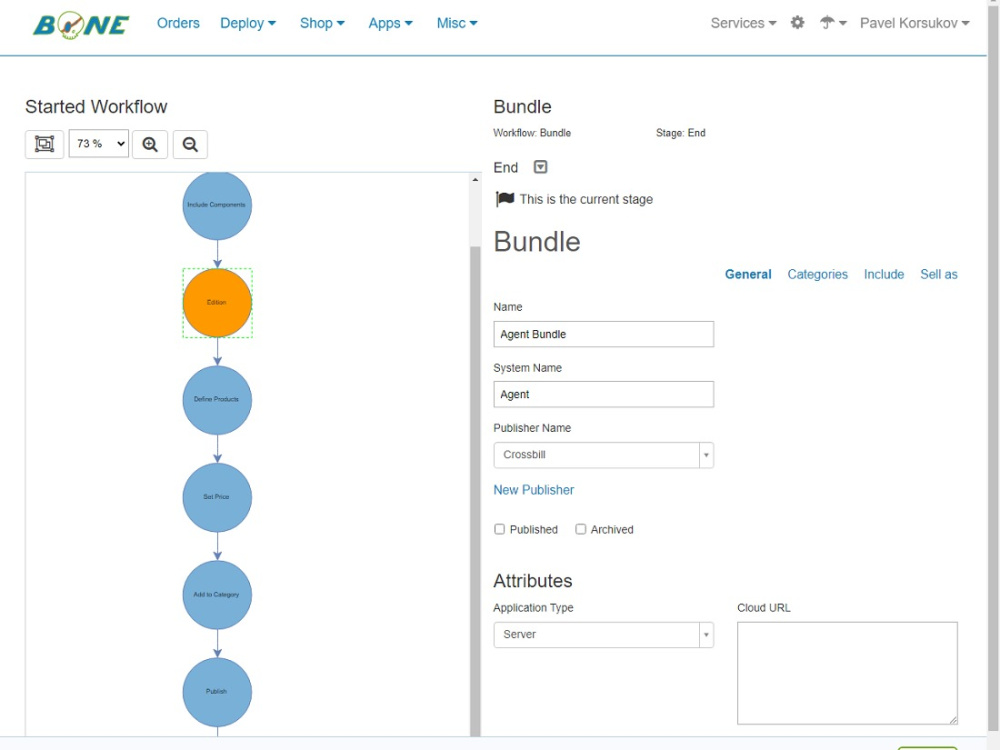Image resolution: width=1000 pixels, height=750 pixels.
Task: Open the umbrella icon menu
Action: click(833, 23)
